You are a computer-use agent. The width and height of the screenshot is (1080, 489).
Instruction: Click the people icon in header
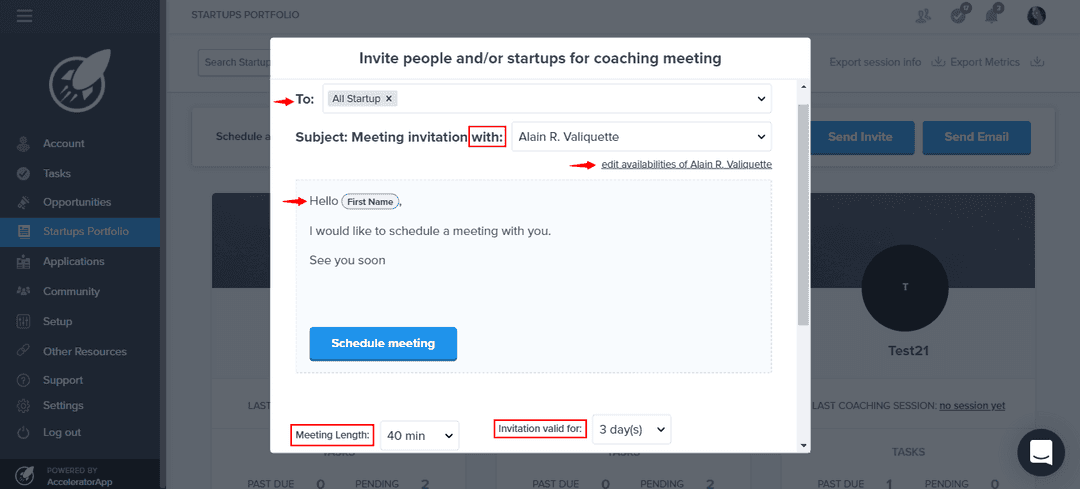pyautogui.click(x=923, y=15)
